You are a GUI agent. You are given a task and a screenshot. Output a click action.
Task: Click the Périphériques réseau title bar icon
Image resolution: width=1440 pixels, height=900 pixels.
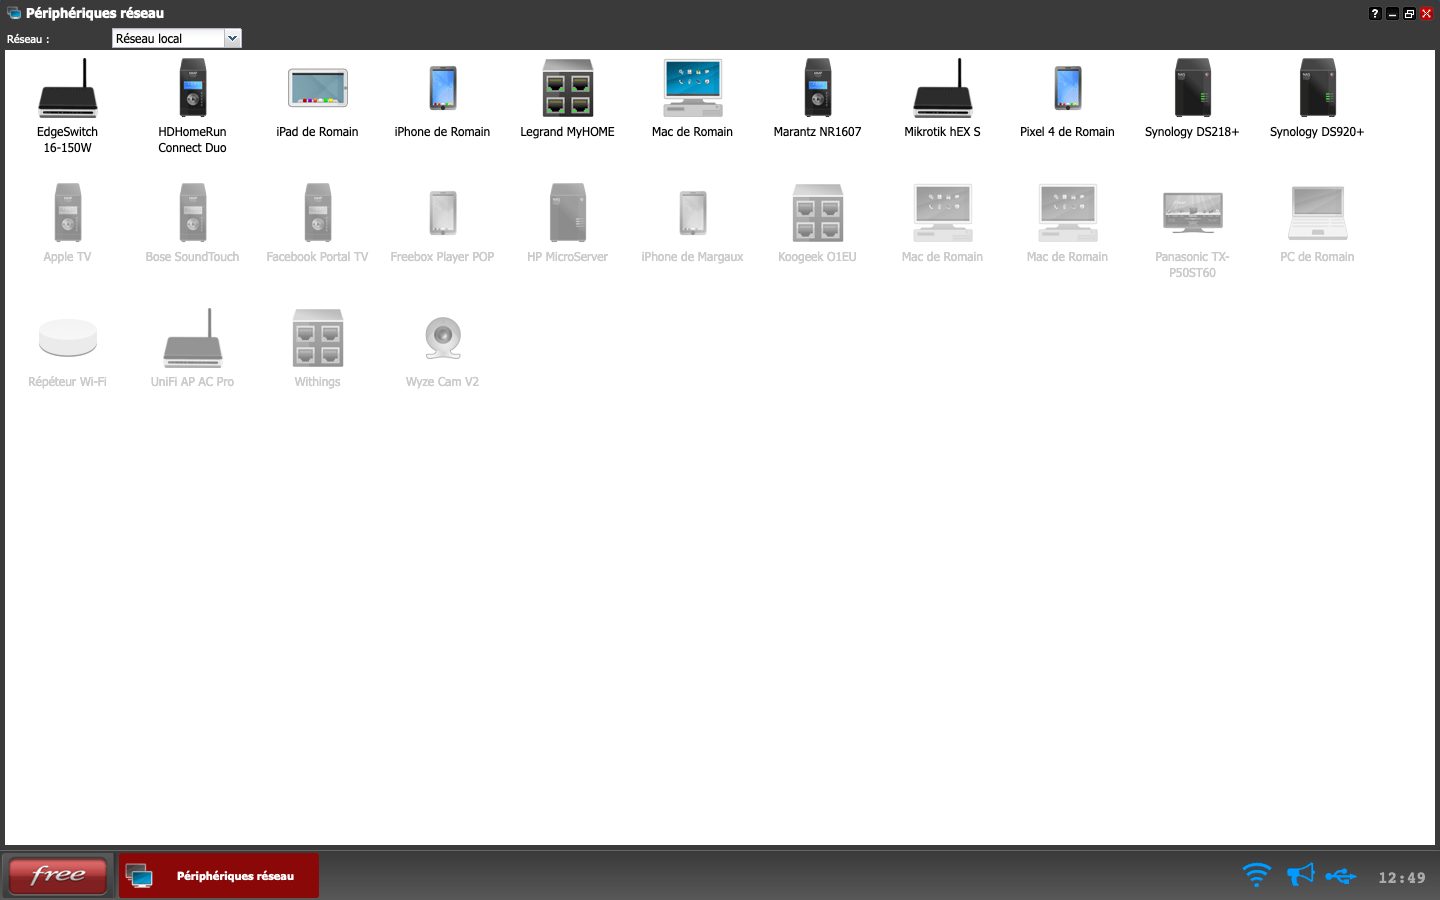point(14,13)
